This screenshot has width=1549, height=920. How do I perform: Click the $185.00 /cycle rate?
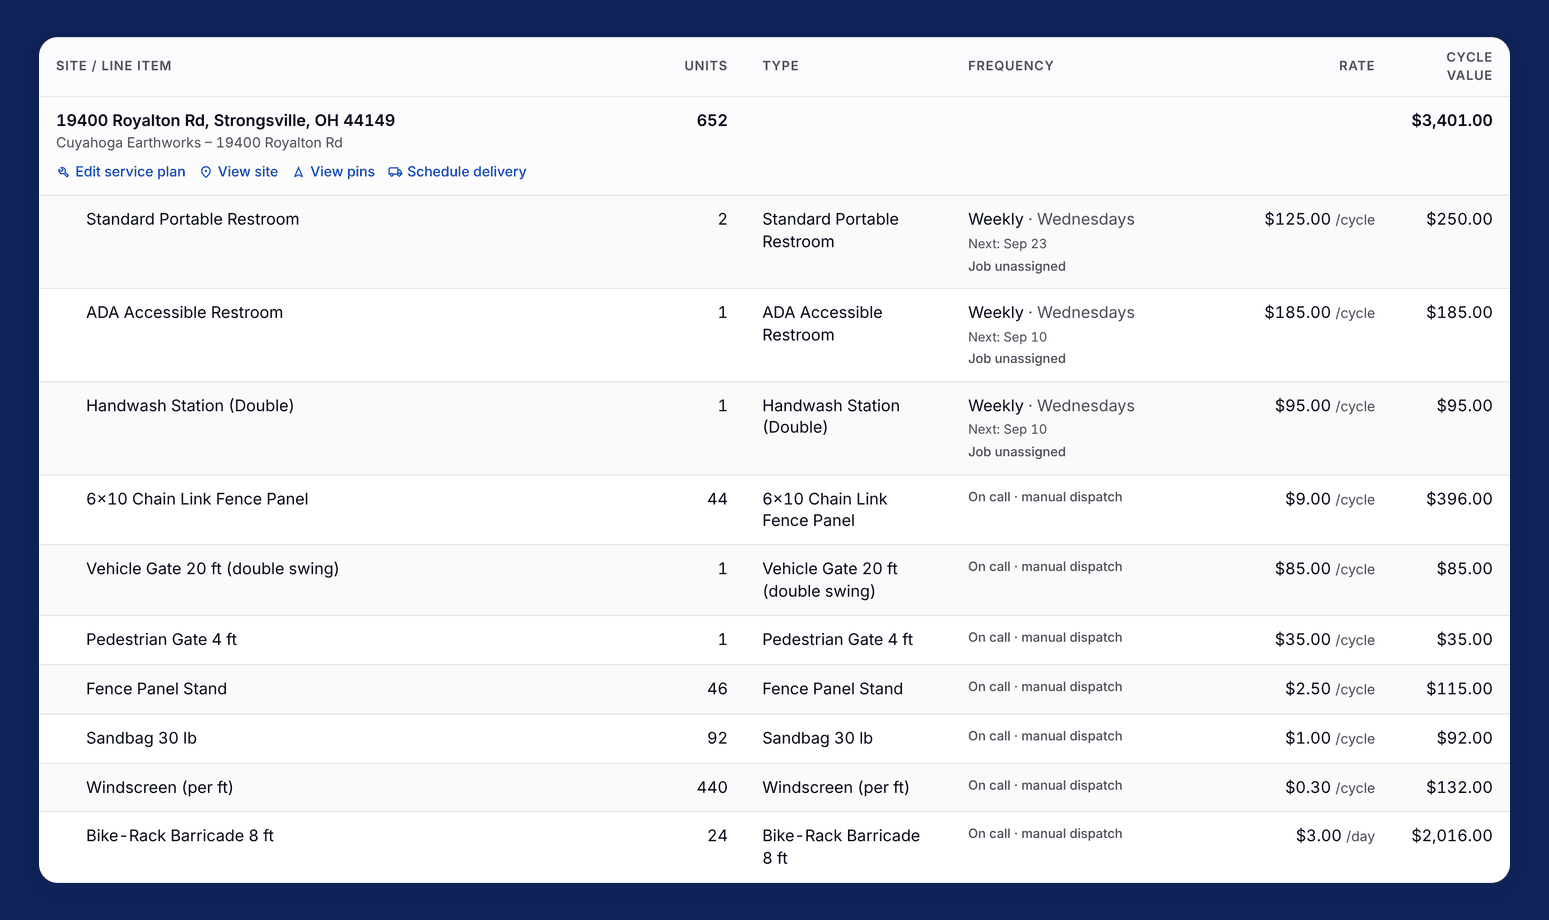(x=1319, y=312)
